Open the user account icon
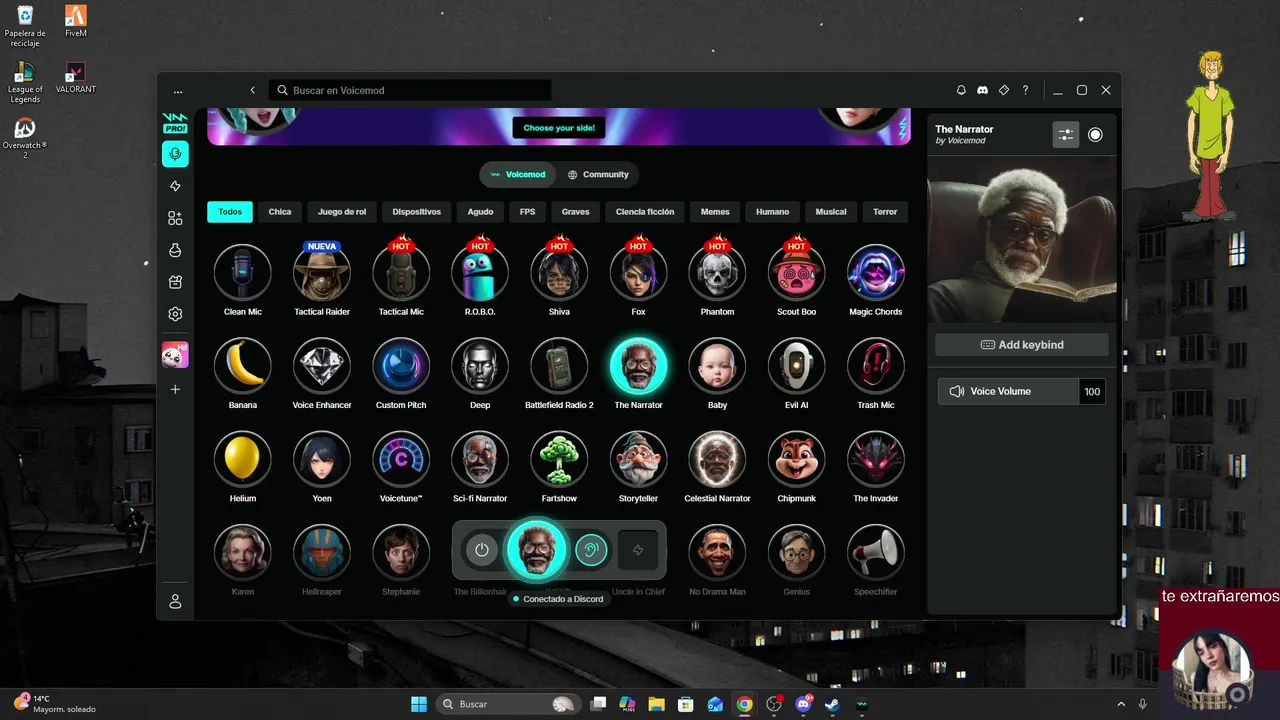1280x720 pixels. point(175,601)
